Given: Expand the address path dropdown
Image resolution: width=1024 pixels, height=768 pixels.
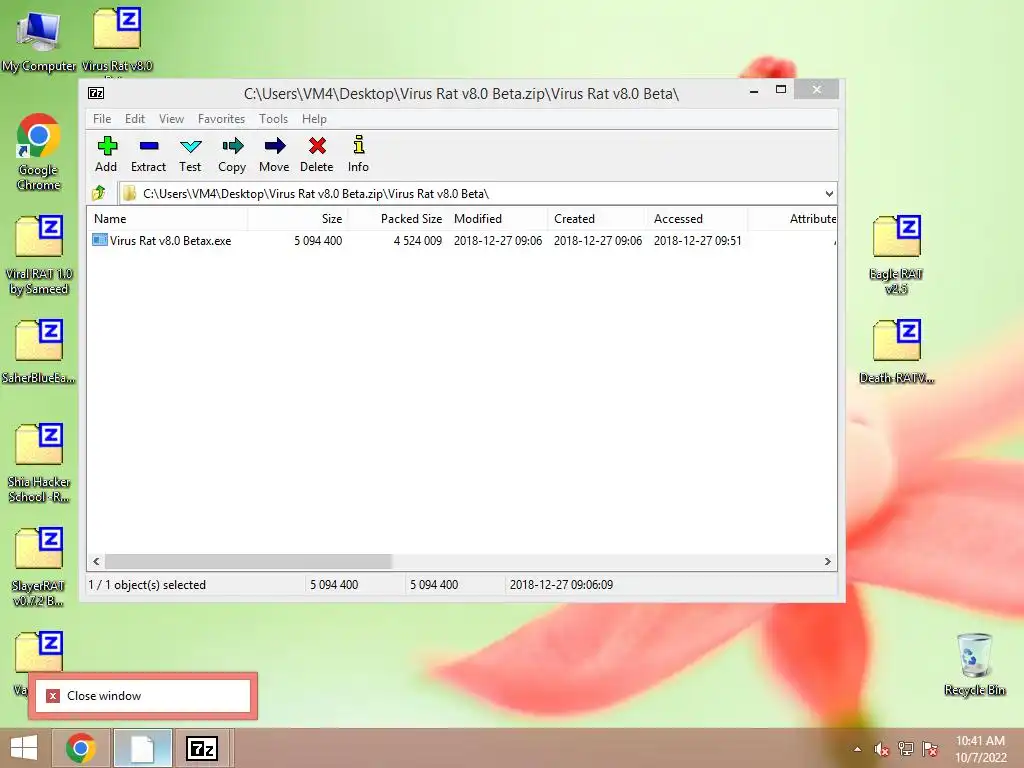Looking at the screenshot, I should click(x=829, y=193).
